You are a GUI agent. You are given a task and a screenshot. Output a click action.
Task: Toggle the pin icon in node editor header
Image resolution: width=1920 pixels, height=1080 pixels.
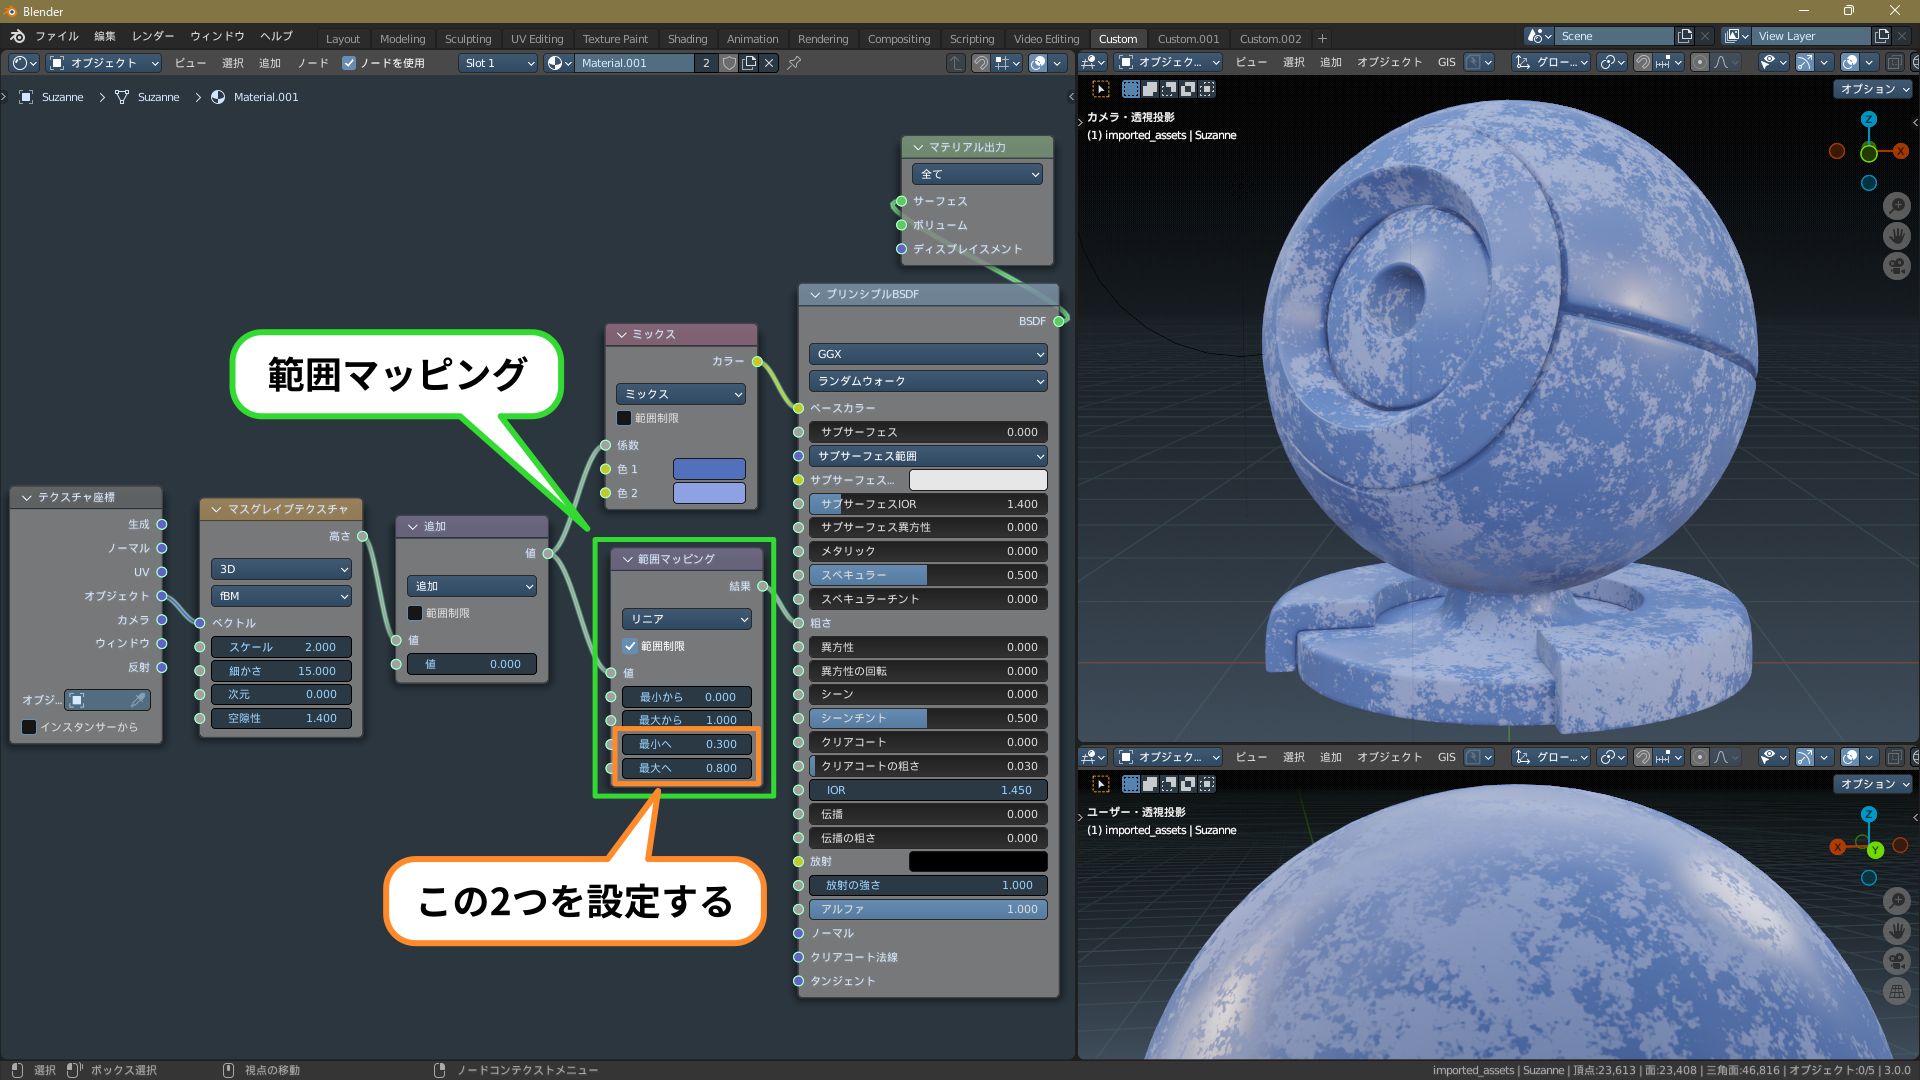(x=794, y=63)
